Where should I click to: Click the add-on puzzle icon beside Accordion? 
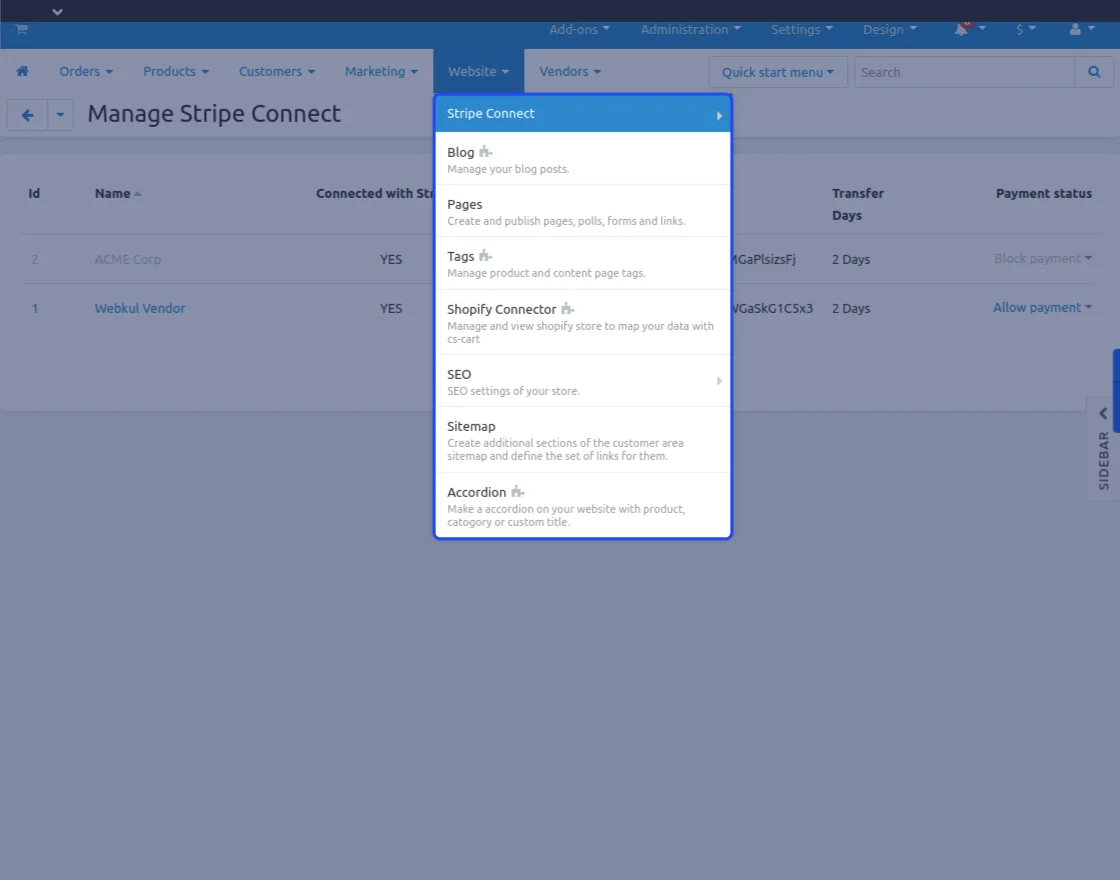point(518,491)
